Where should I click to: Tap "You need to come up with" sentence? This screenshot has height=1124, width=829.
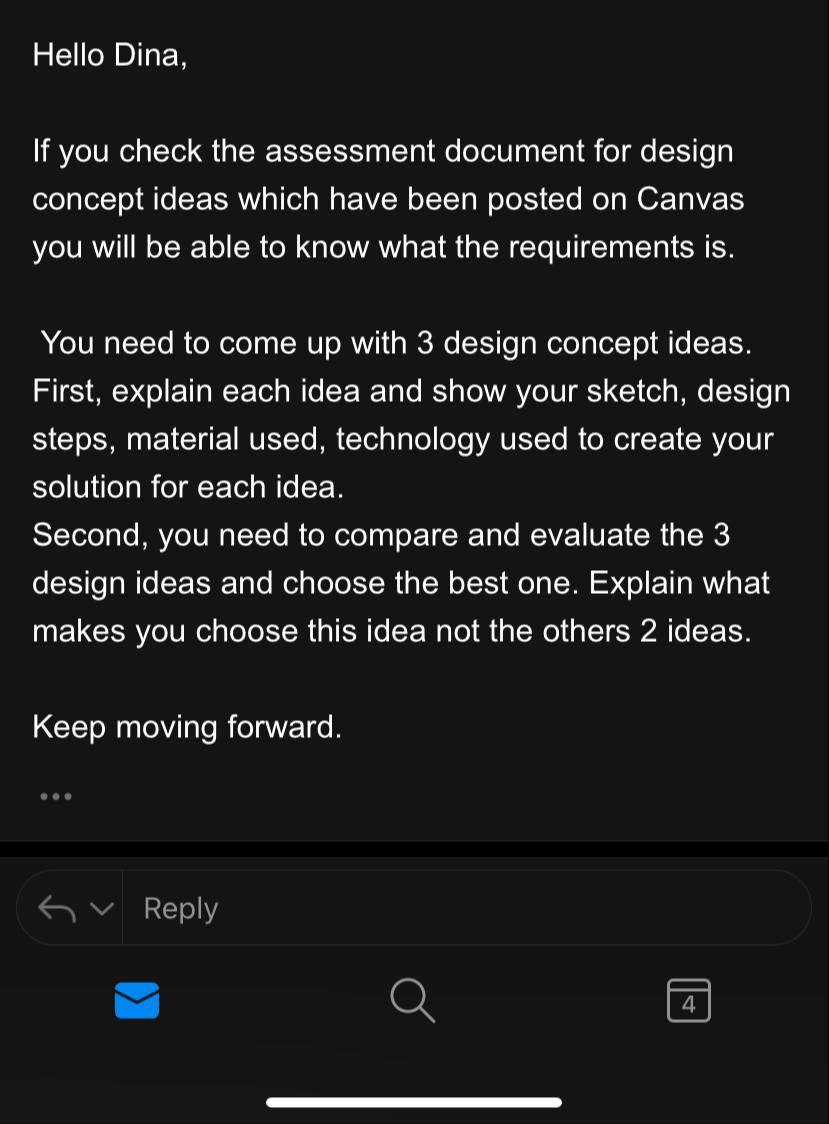[397, 343]
